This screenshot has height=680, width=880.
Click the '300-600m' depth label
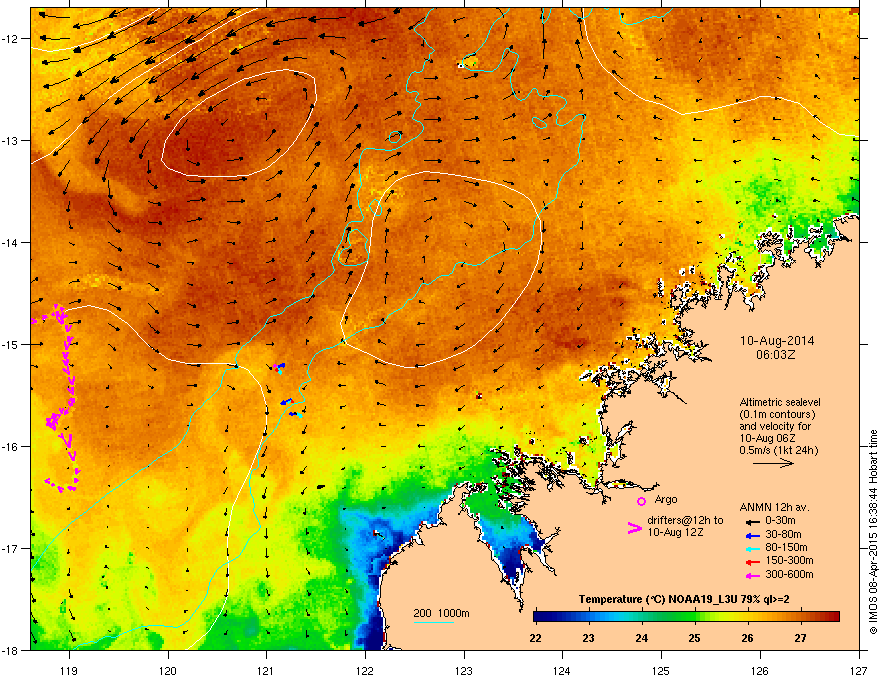pos(789,574)
